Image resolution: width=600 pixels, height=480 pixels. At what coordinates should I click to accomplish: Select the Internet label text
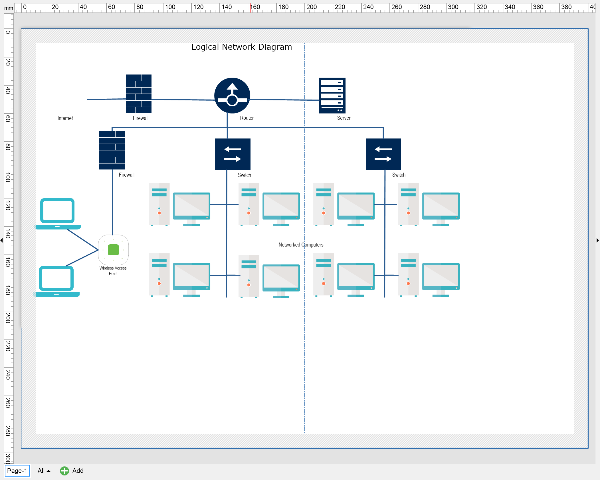click(65, 118)
